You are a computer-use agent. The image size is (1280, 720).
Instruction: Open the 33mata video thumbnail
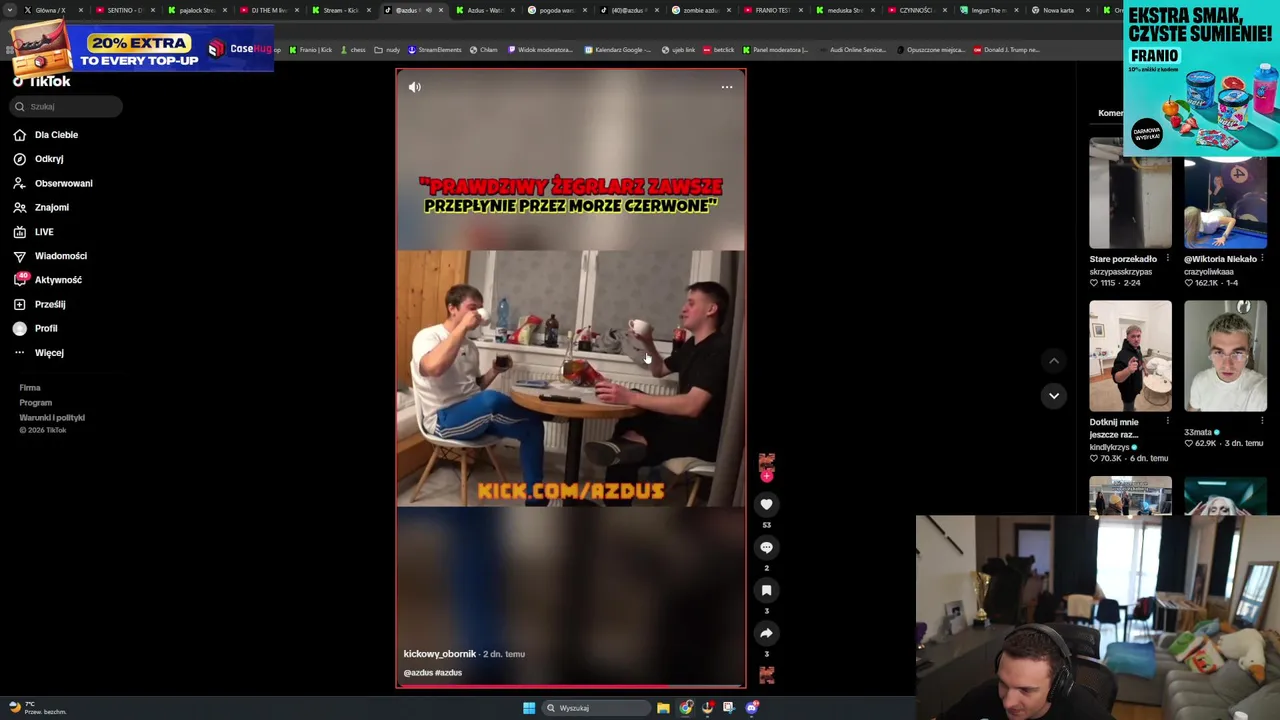1225,356
